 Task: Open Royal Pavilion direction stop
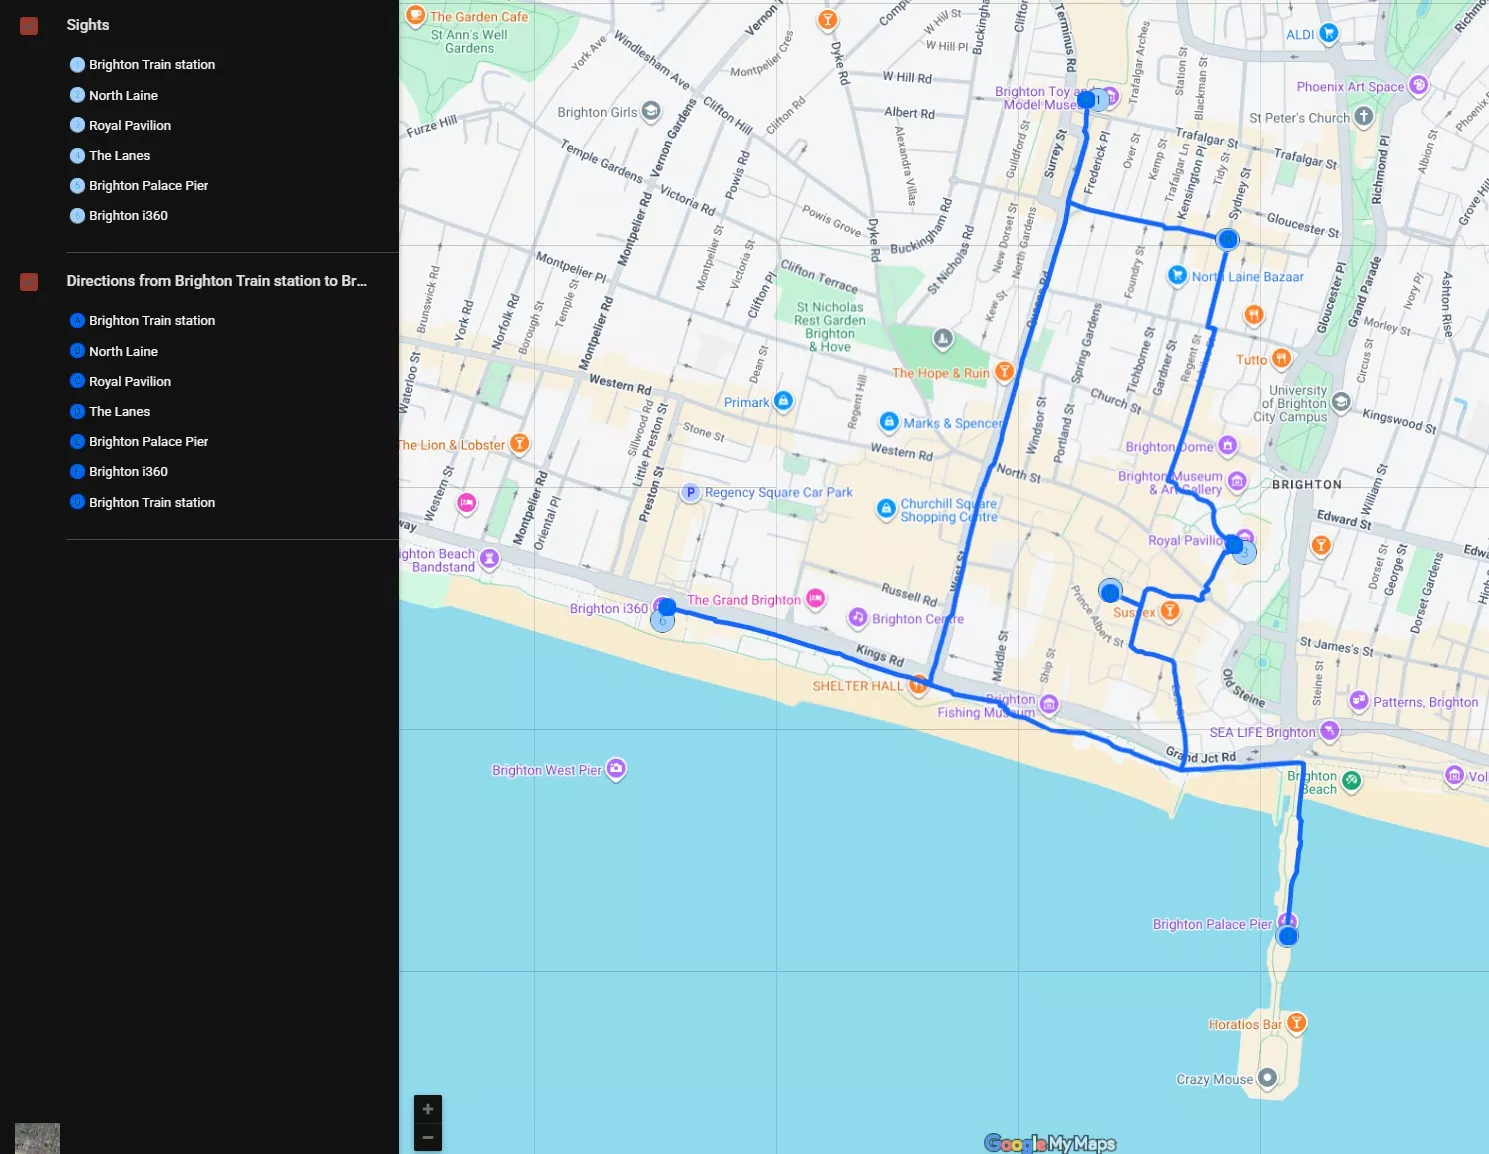pos(130,381)
